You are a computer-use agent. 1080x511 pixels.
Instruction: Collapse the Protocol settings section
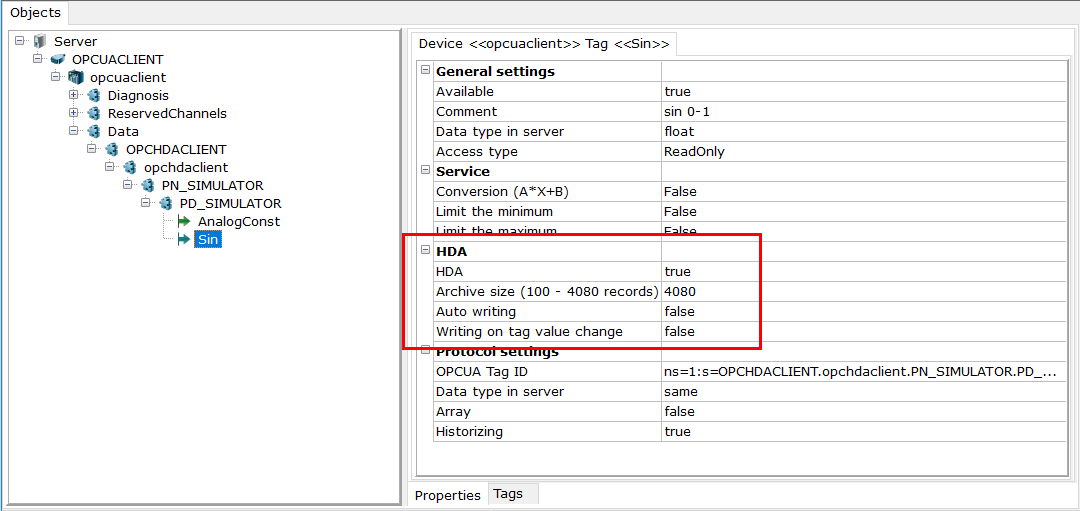[426, 351]
